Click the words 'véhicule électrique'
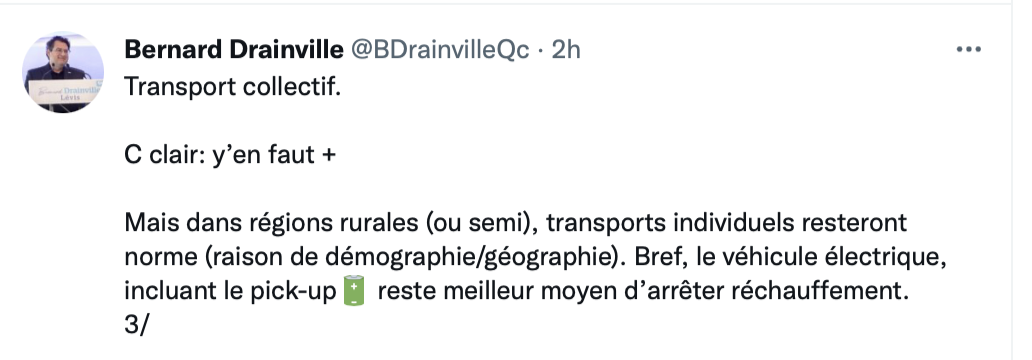1032x360 pixels. 828,257
